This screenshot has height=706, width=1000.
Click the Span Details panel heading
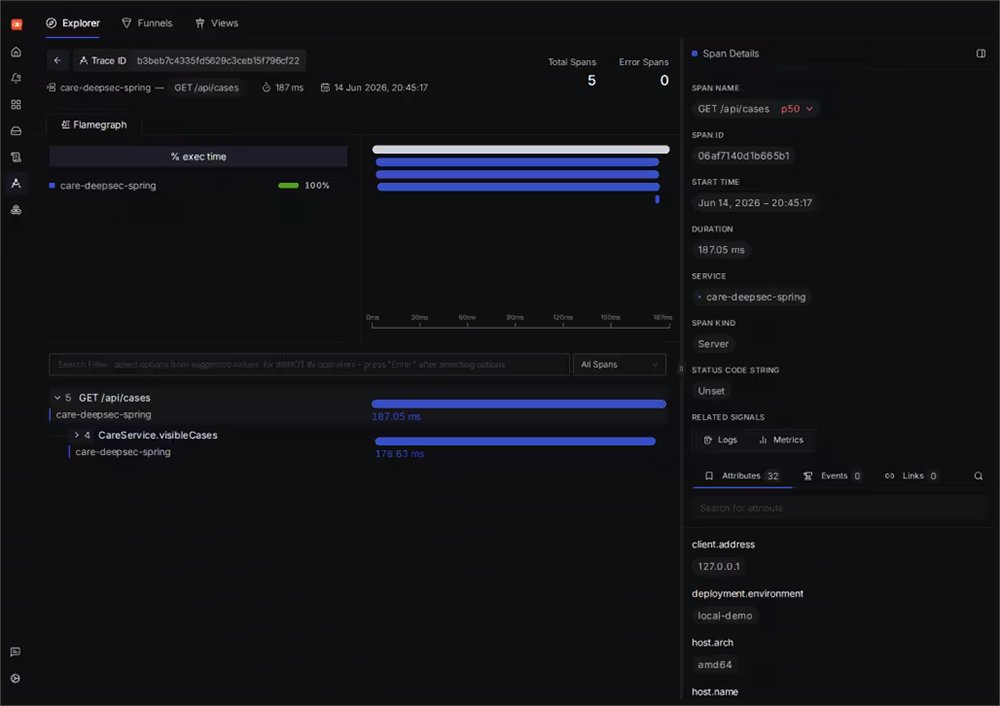(x=730, y=54)
